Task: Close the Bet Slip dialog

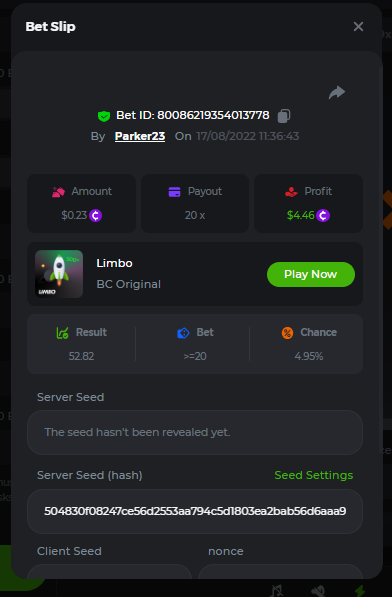Action: pos(358,27)
